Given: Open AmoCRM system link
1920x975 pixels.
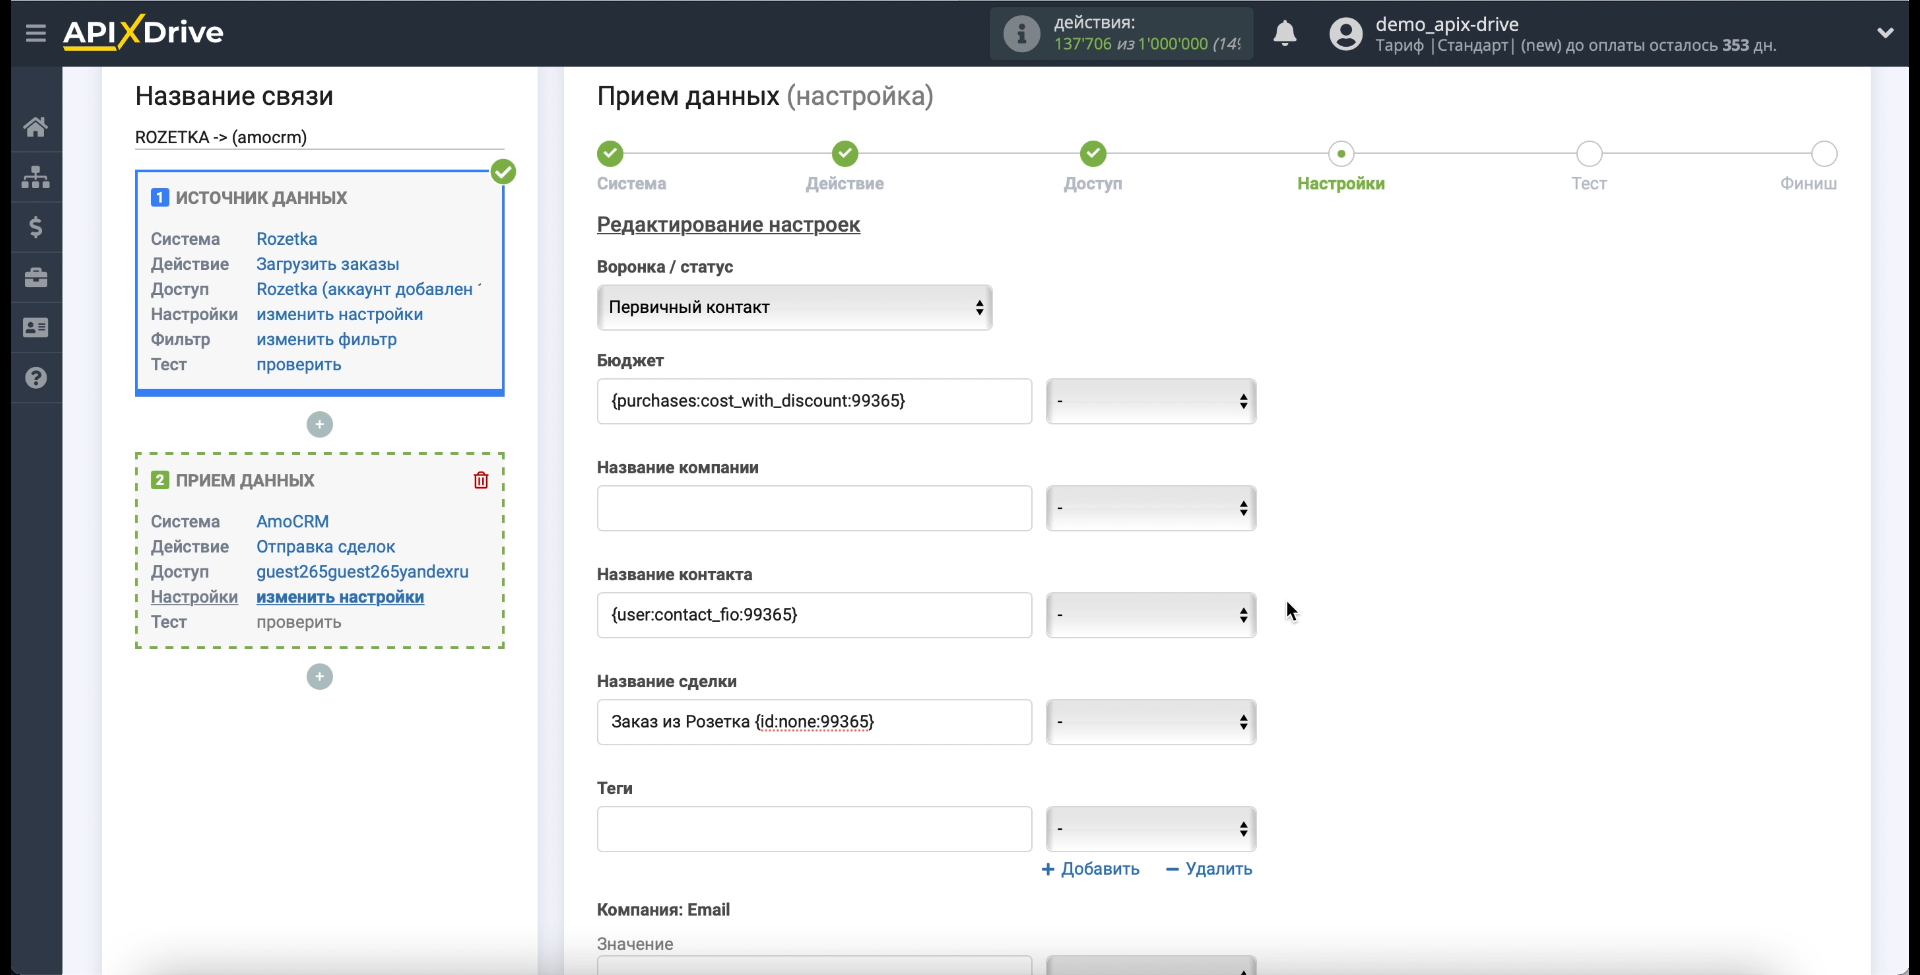Looking at the screenshot, I should point(293,521).
